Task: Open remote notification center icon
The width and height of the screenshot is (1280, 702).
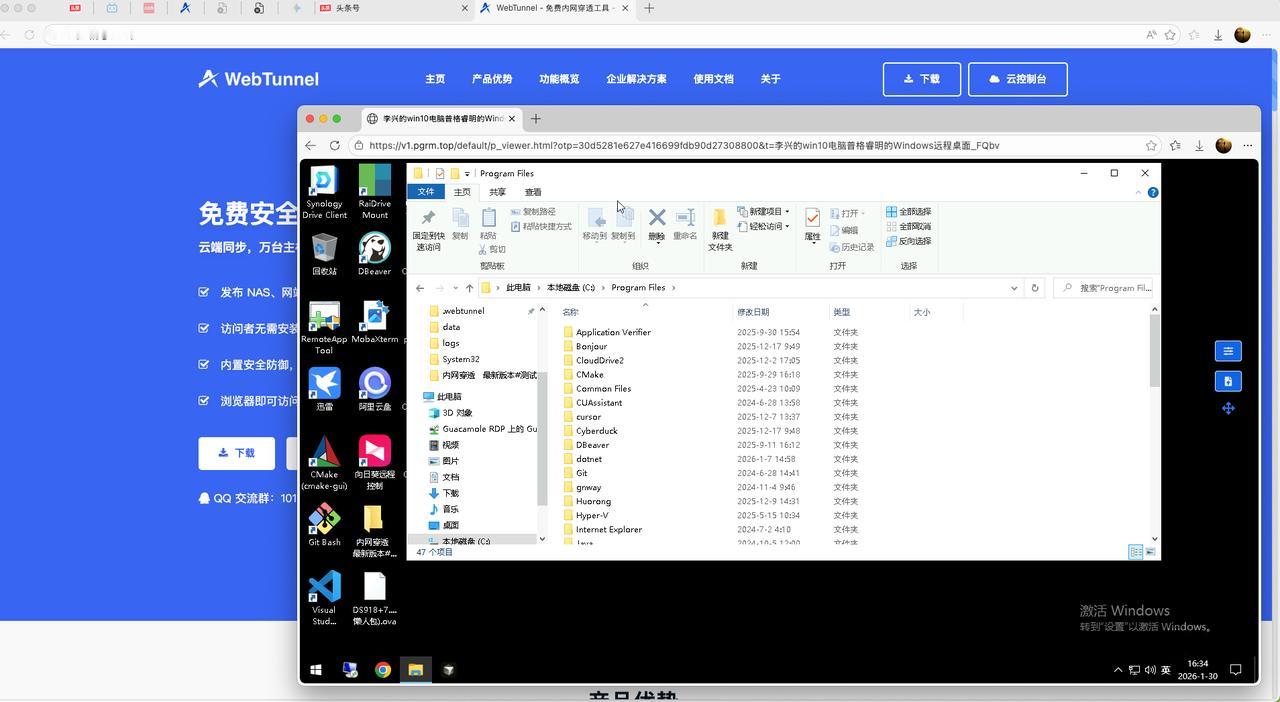Action: click(x=1236, y=670)
